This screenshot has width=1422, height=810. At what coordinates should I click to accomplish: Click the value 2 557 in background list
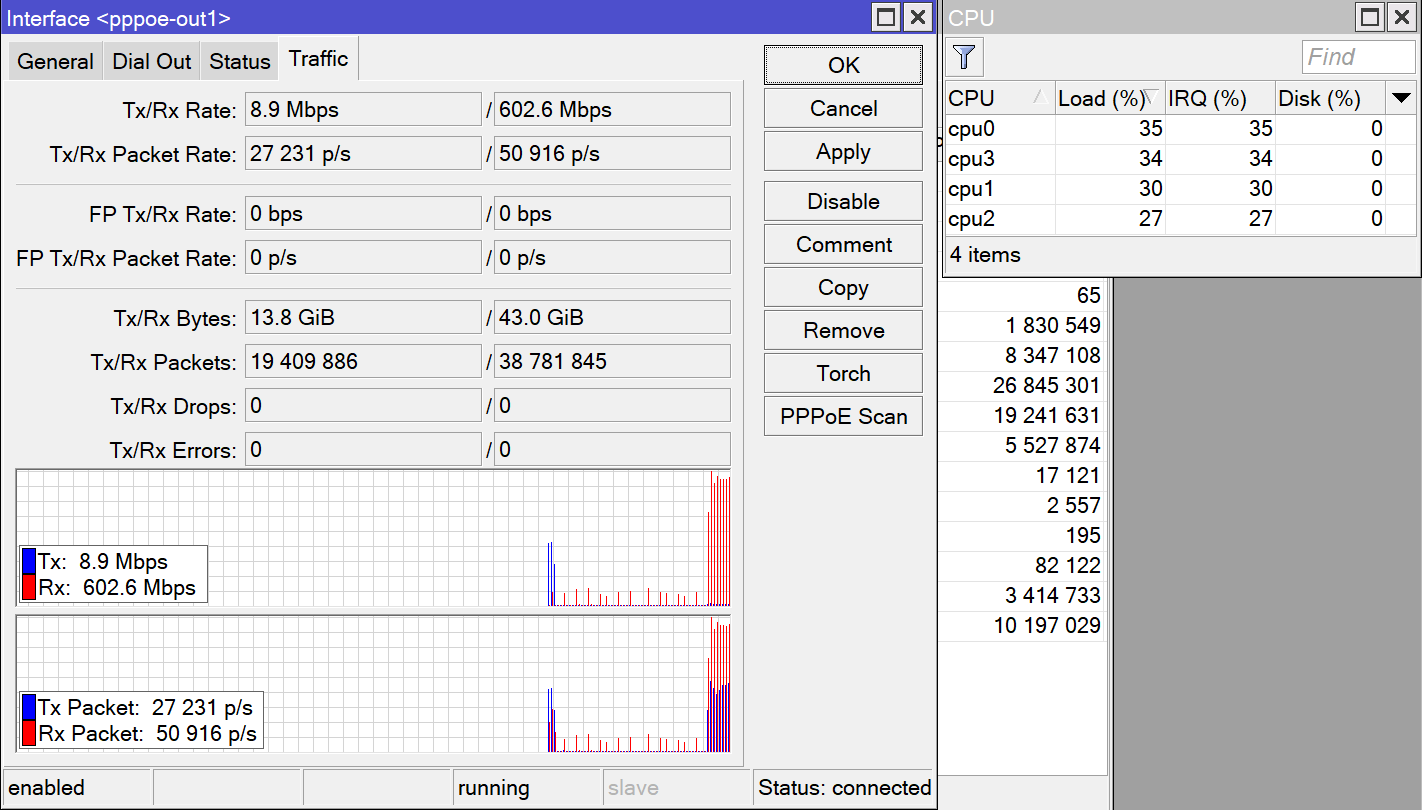(1074, 505)
